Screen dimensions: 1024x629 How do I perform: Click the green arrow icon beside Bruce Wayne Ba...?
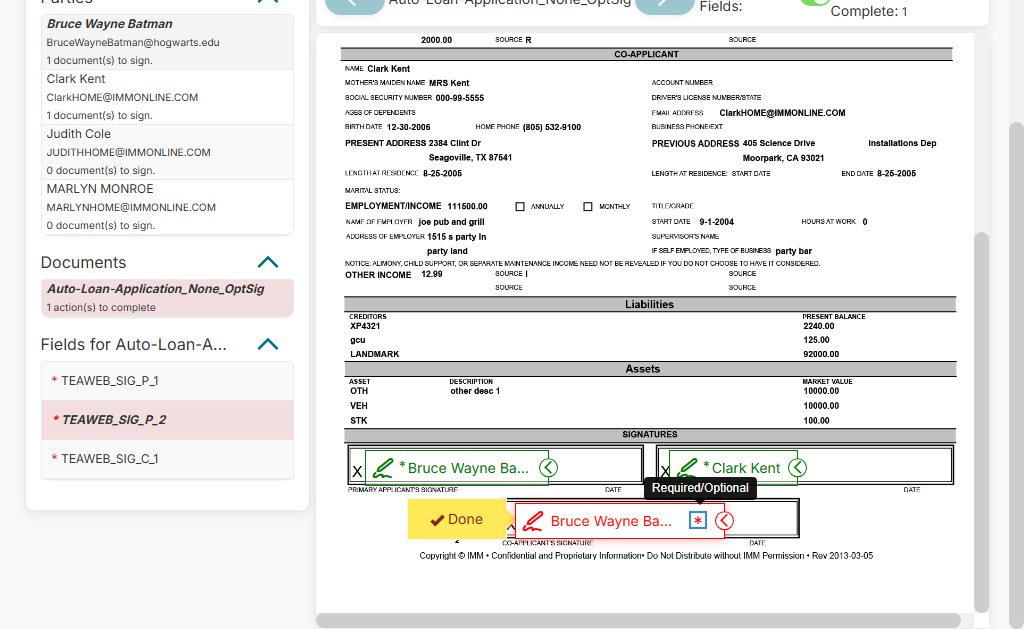[549, 468]
